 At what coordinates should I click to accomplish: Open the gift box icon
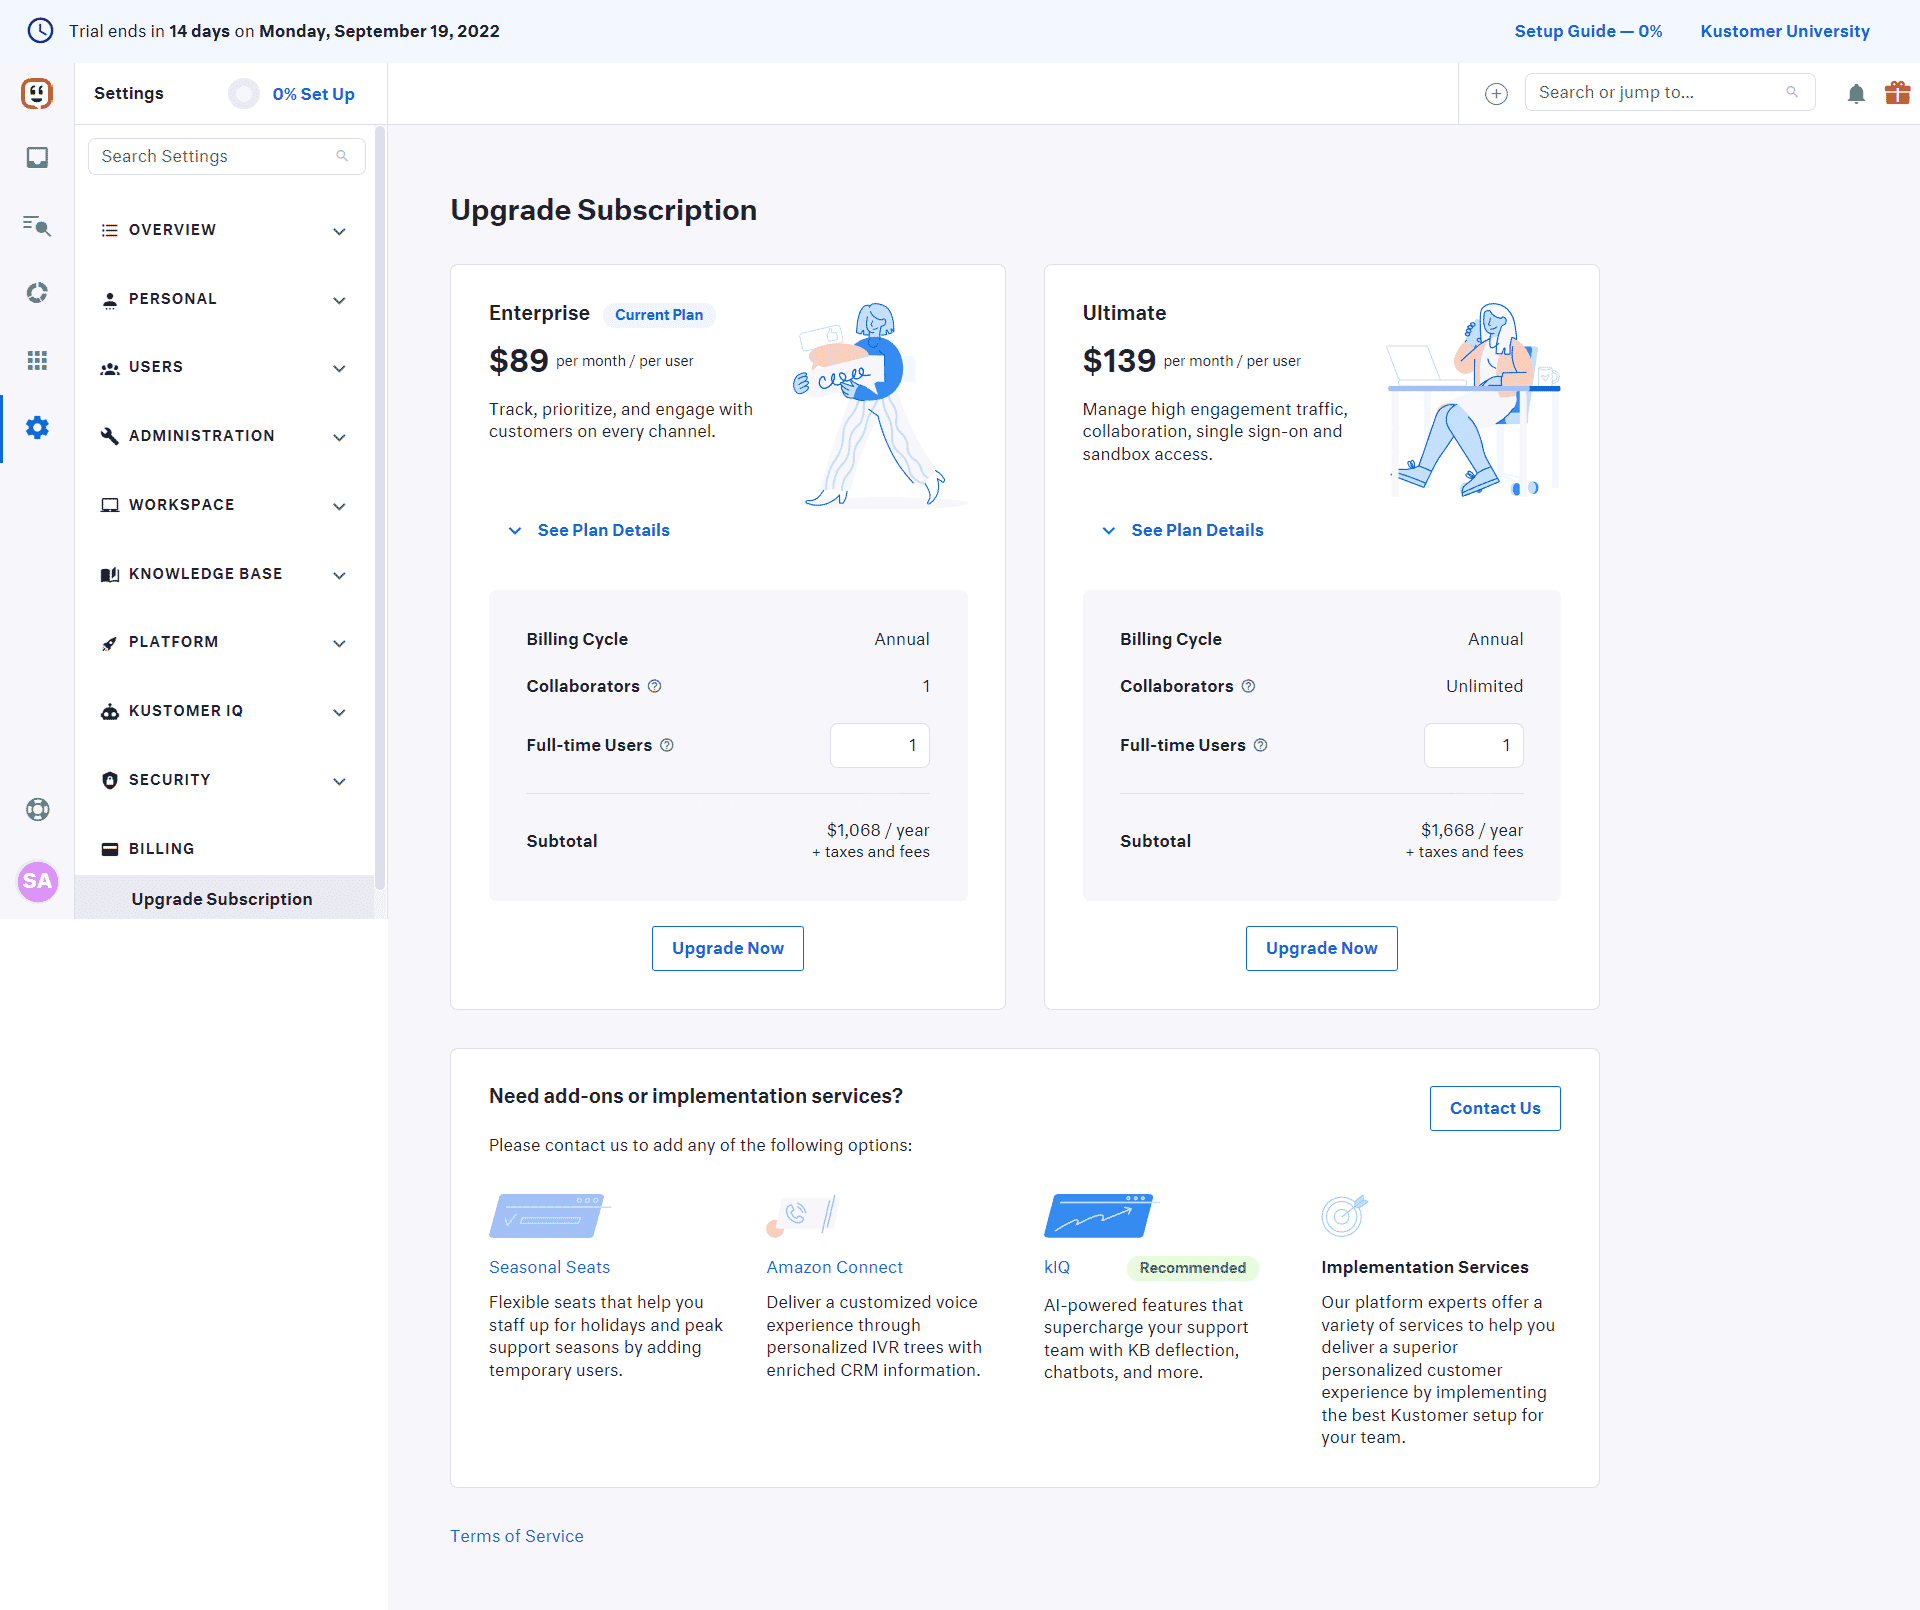1897,93
